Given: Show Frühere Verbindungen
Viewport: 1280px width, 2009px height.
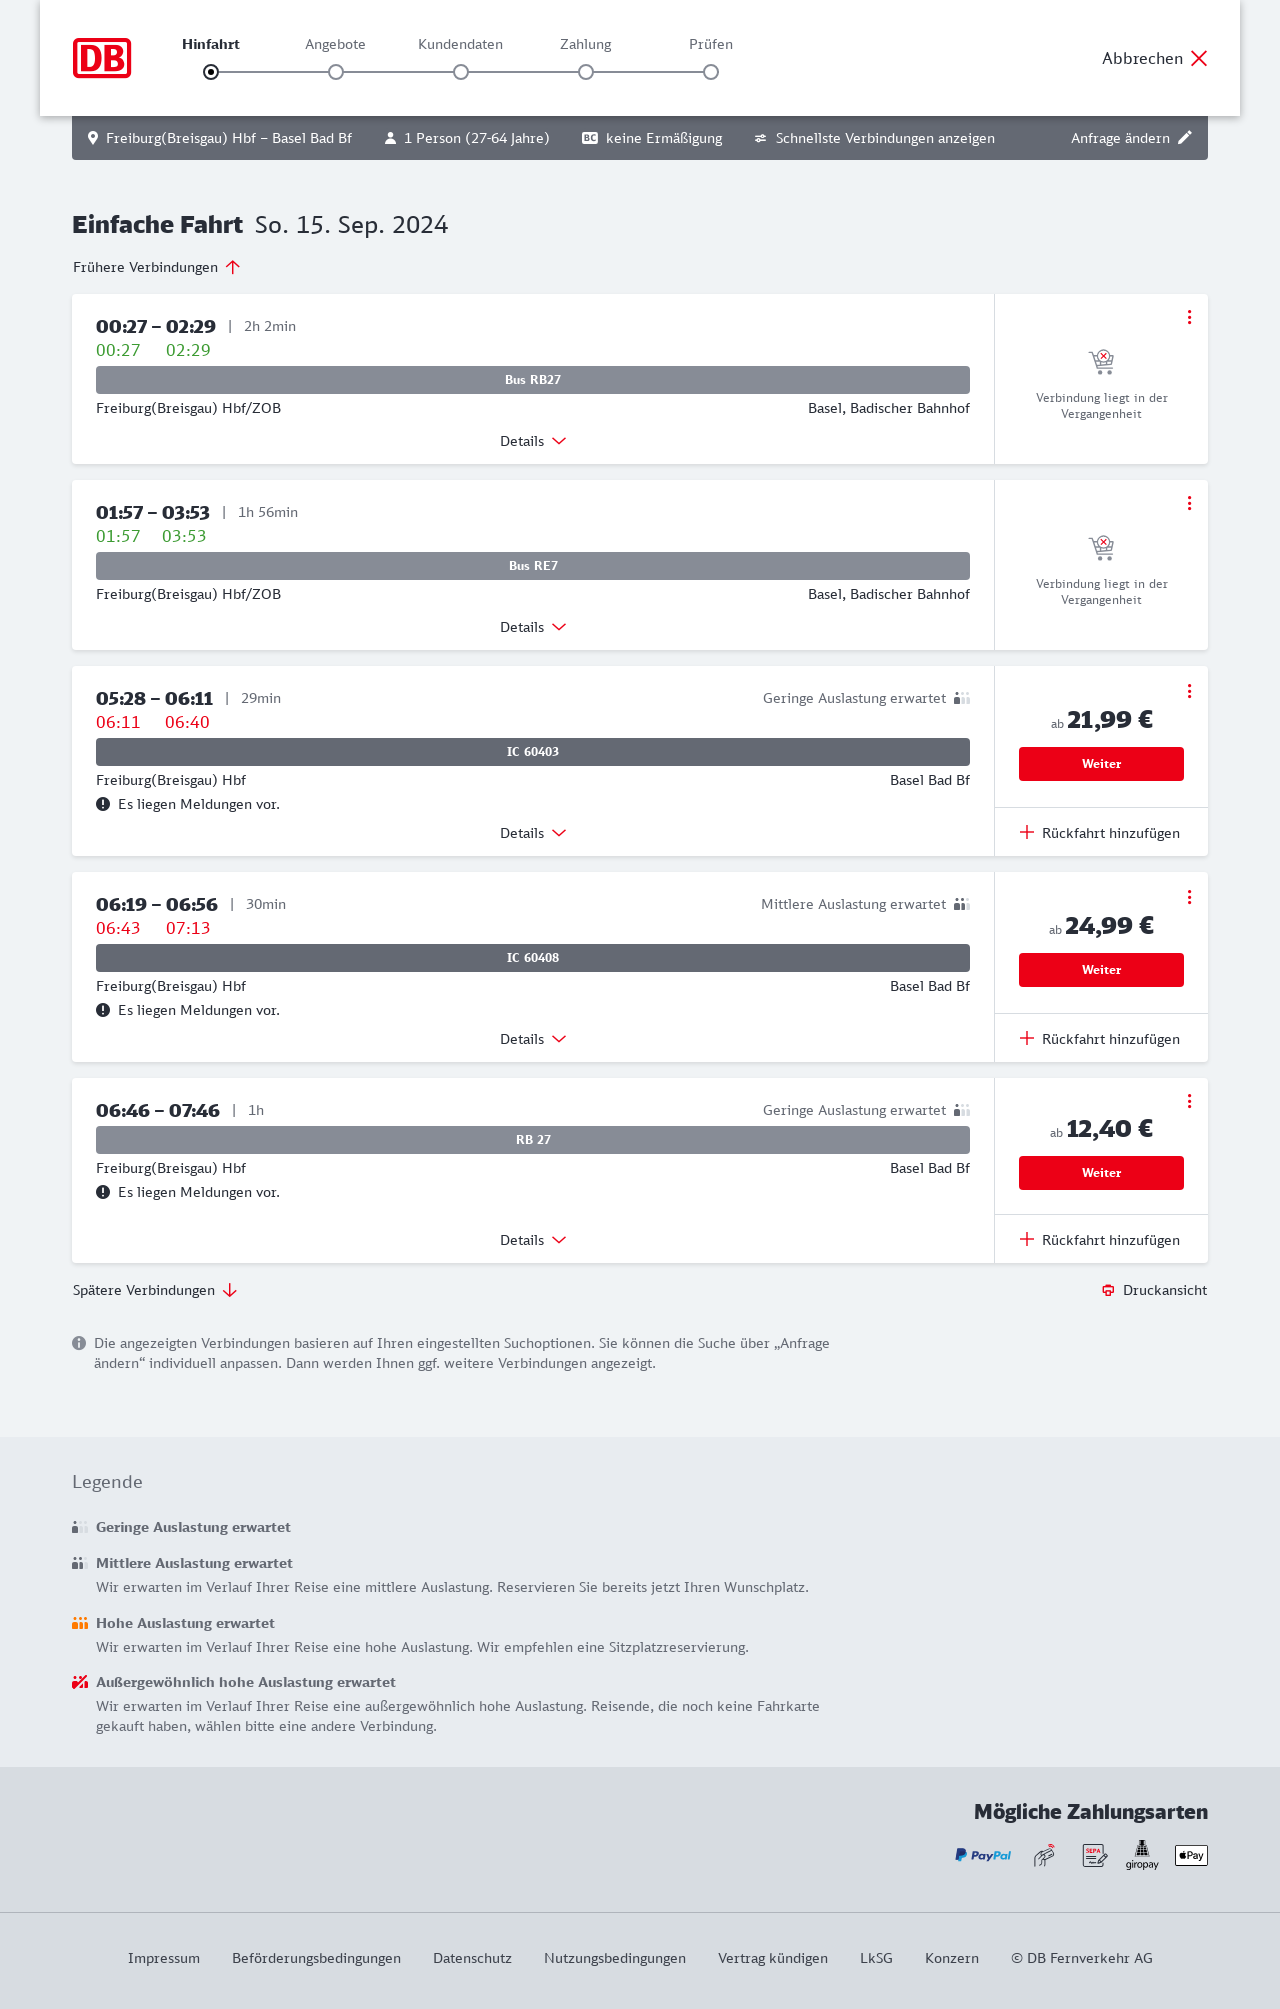Looking at the screenshot, I should coord(157,267).
